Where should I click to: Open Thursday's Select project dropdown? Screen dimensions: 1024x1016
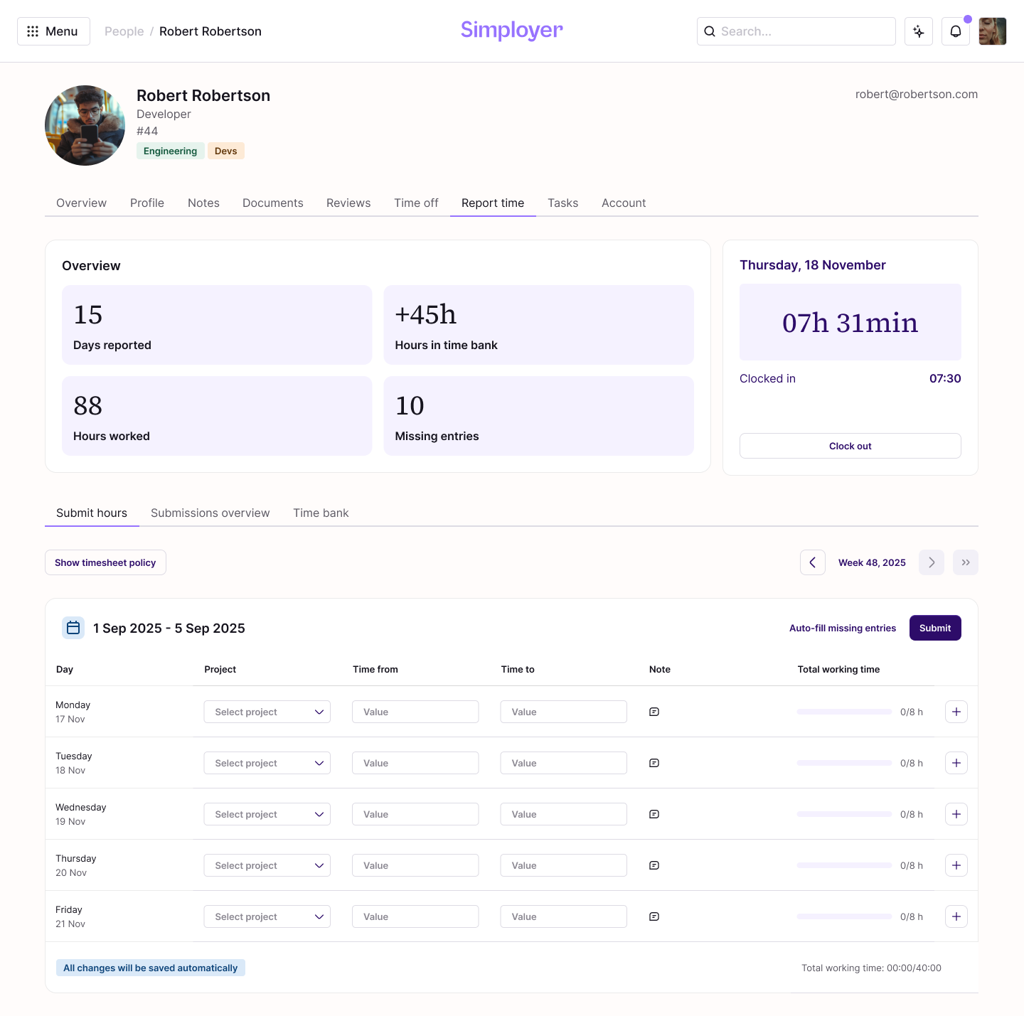pyautogui.click(x=267, y=865)
